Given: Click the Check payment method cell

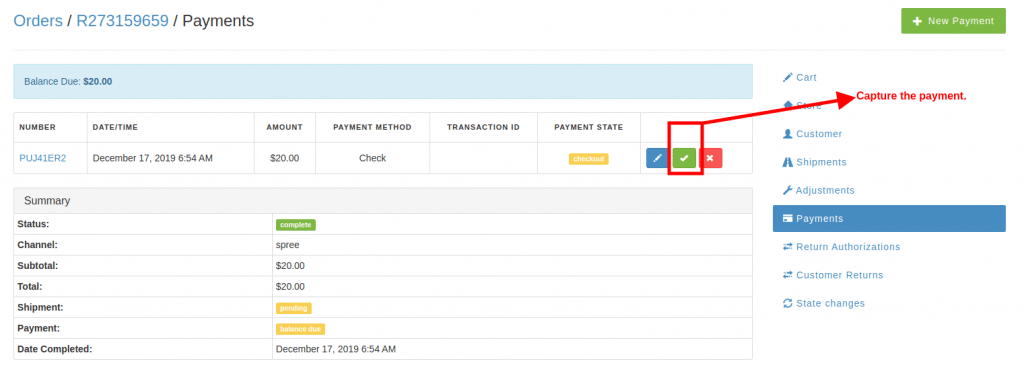Looking at the screenshot, I should click(372, 158).
